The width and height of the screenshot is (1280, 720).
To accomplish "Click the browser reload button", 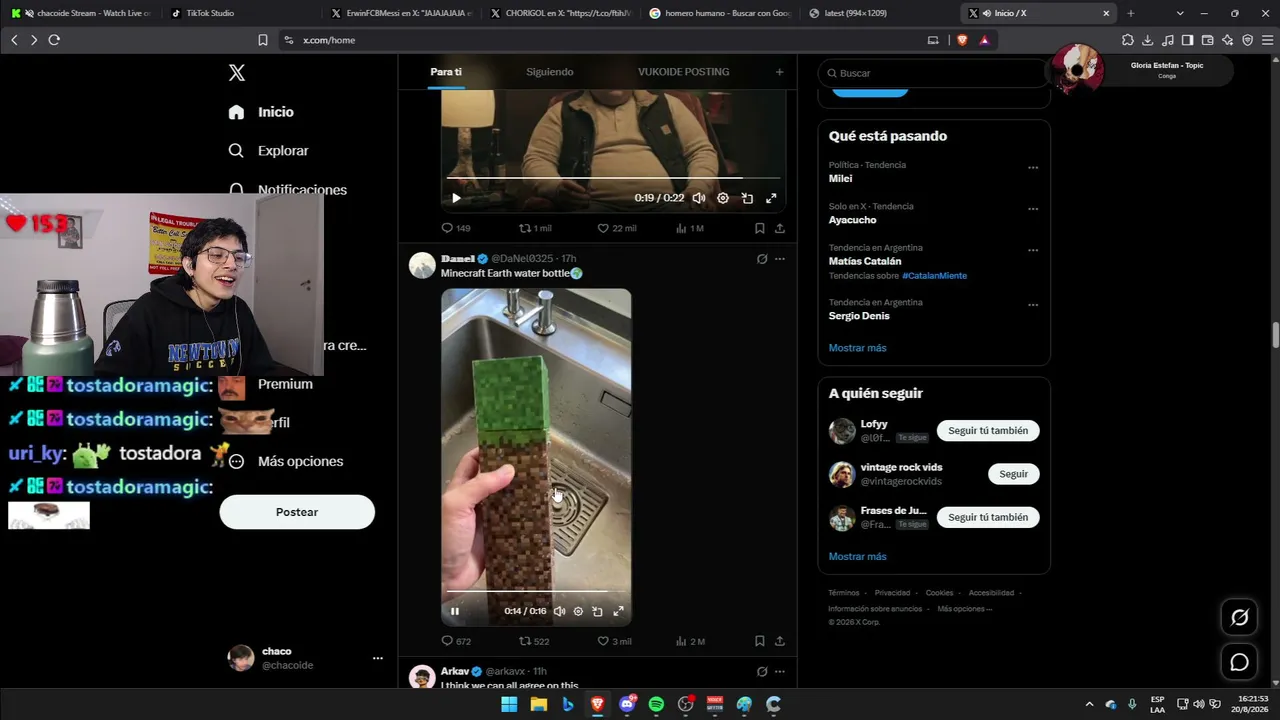I will tap(54, 40).
